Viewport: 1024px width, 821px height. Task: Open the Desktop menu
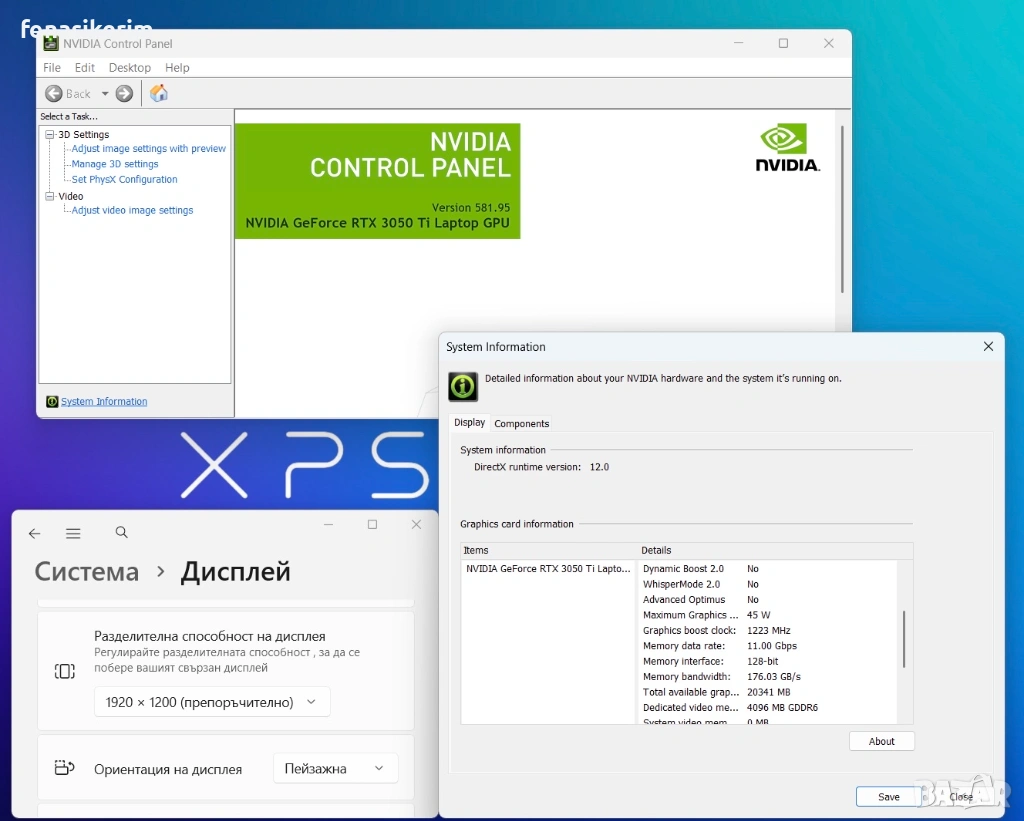130,68
